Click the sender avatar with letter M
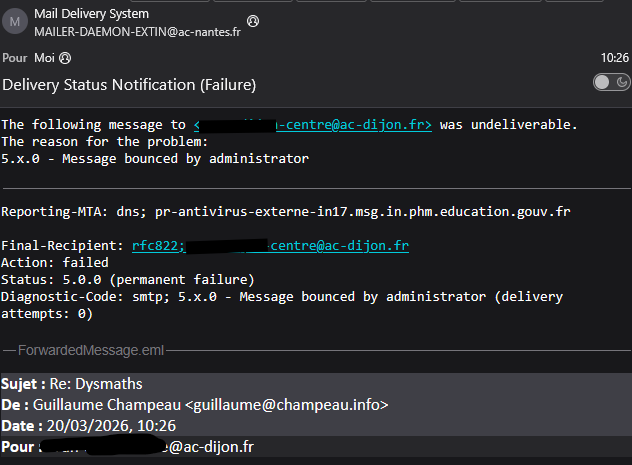Screen dimensions: 632x465 point(15,21)
